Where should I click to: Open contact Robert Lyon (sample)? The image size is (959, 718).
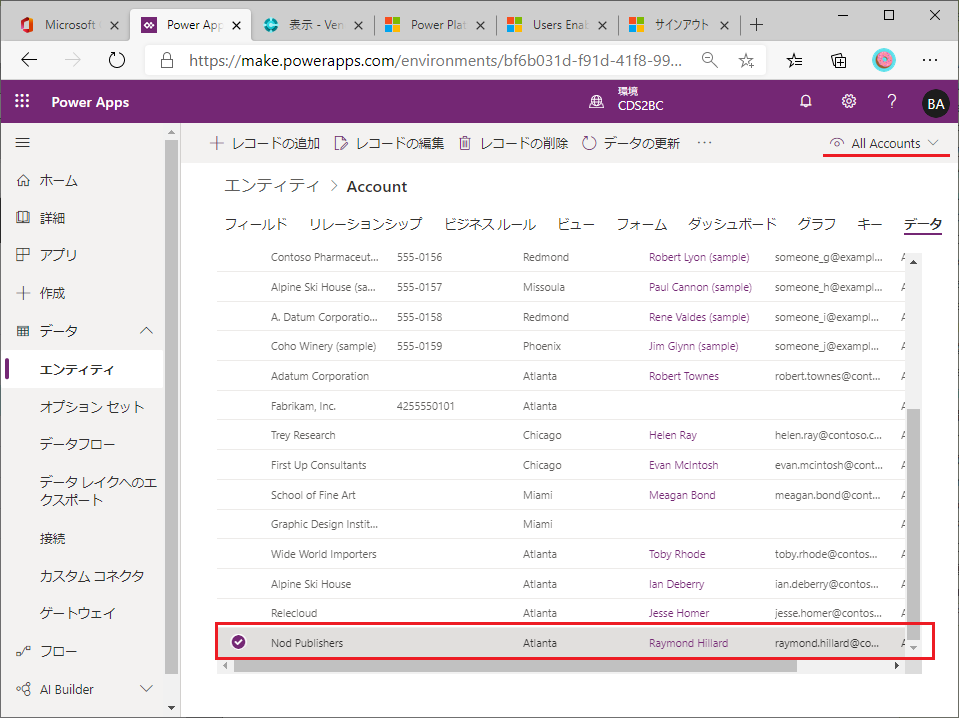699,257
